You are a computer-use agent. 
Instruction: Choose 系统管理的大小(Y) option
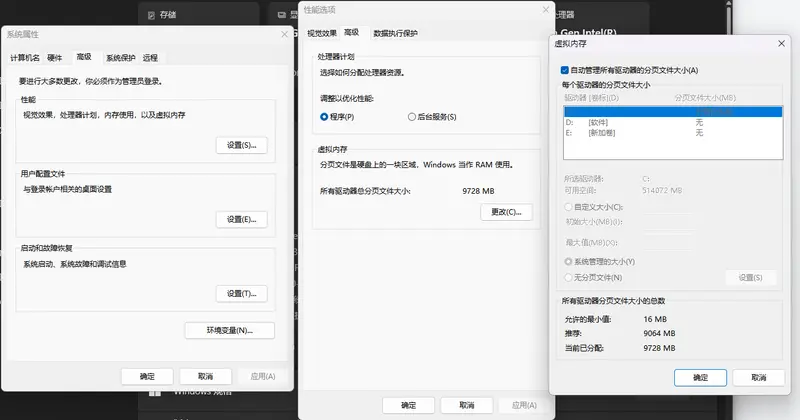click(x=599, y=262)
